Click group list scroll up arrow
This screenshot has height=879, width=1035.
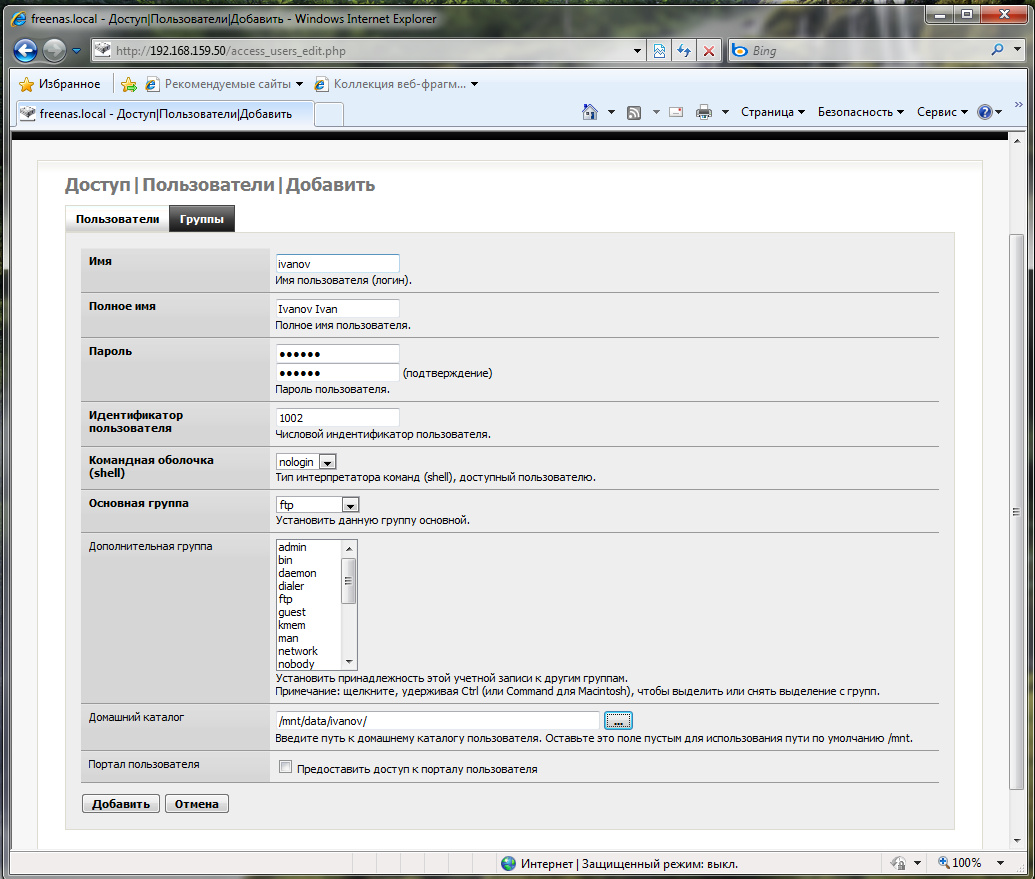pos(349,548)
